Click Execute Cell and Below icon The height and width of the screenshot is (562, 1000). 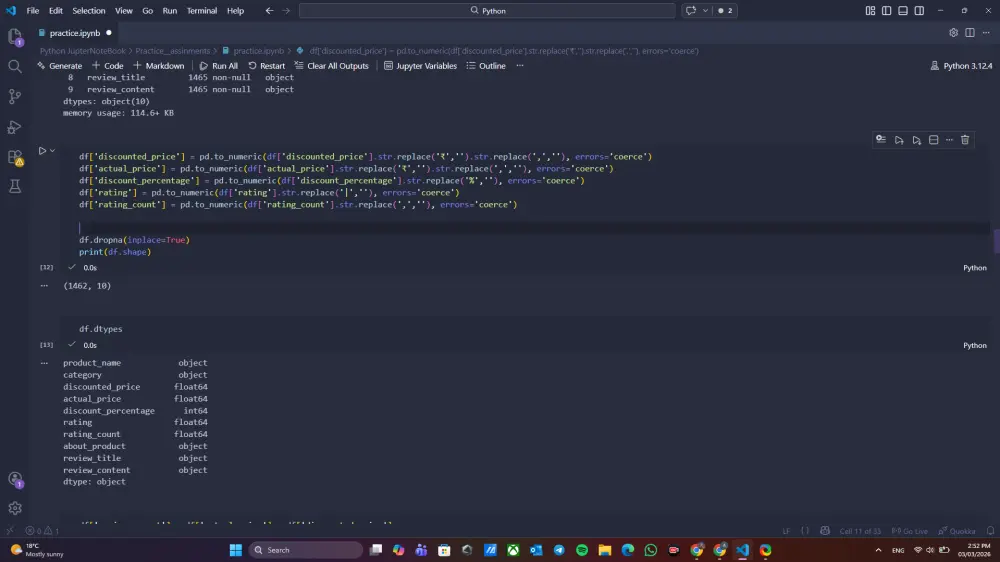click(916, 140)
